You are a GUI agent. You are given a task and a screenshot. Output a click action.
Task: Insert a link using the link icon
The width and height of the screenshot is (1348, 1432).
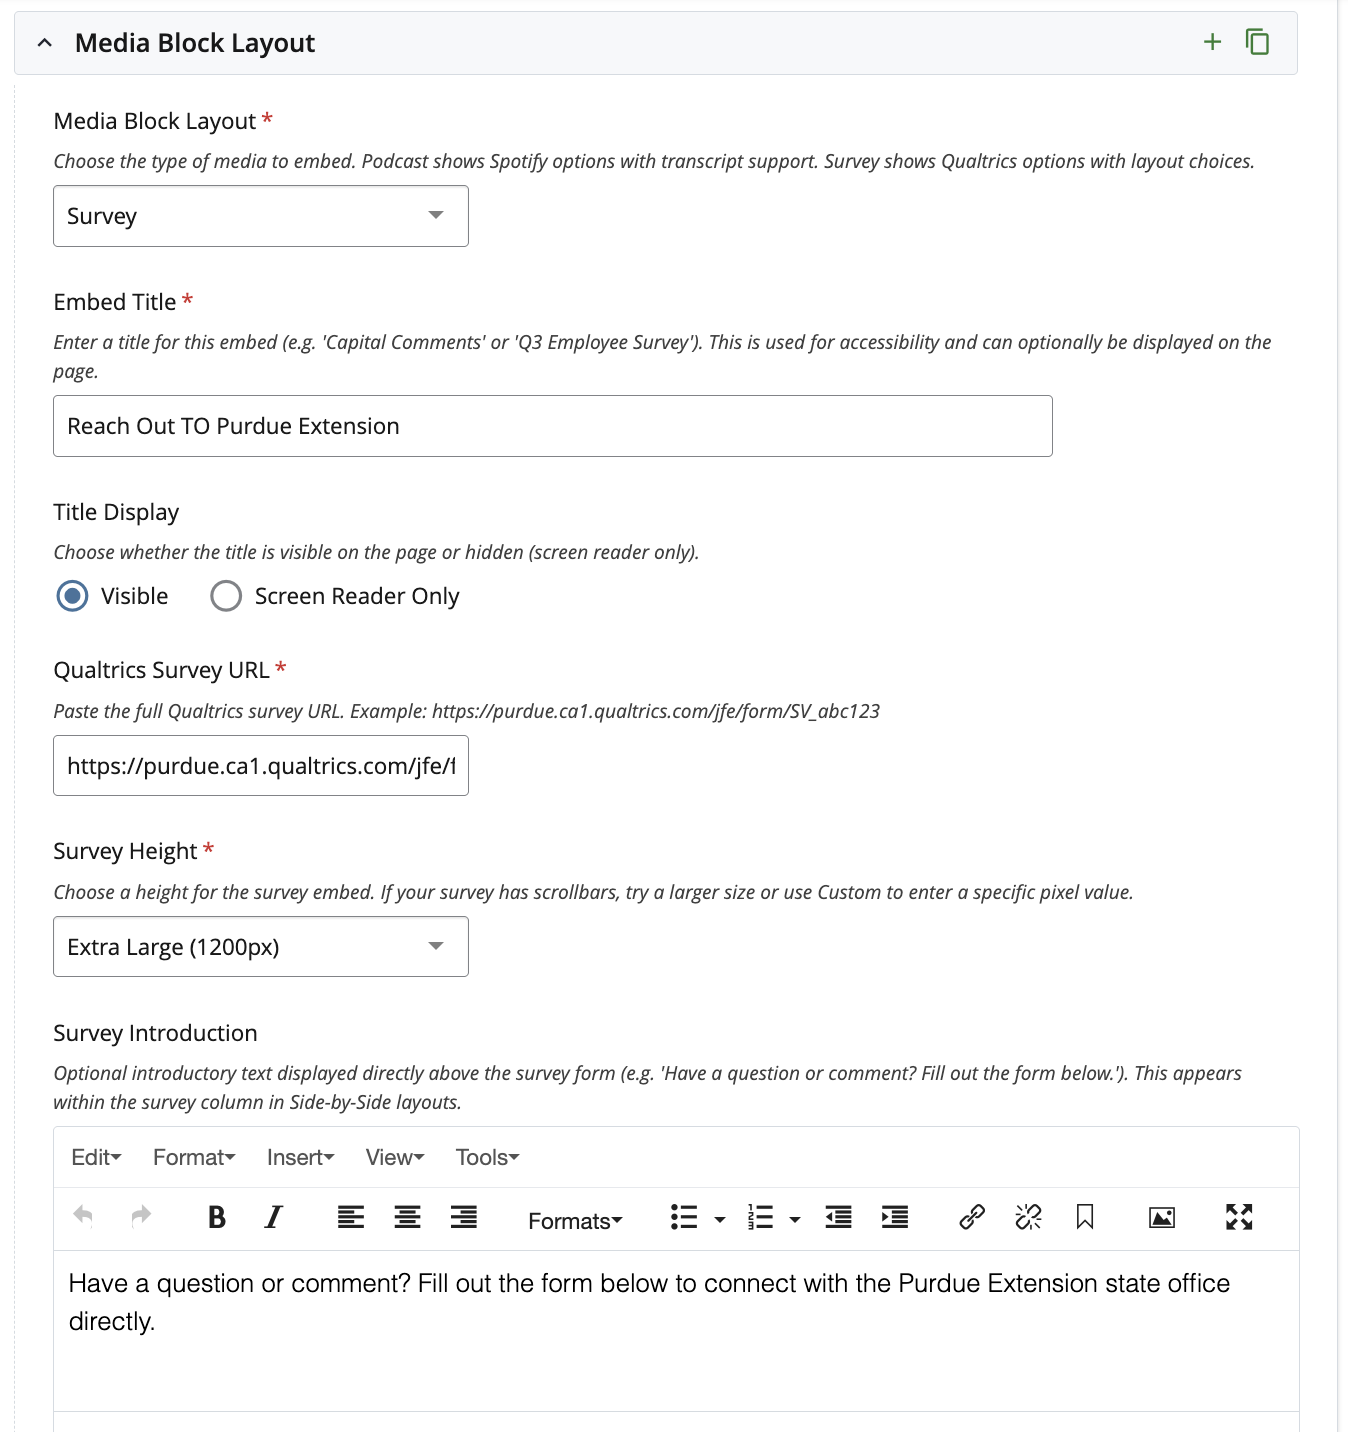point(969,1218)
